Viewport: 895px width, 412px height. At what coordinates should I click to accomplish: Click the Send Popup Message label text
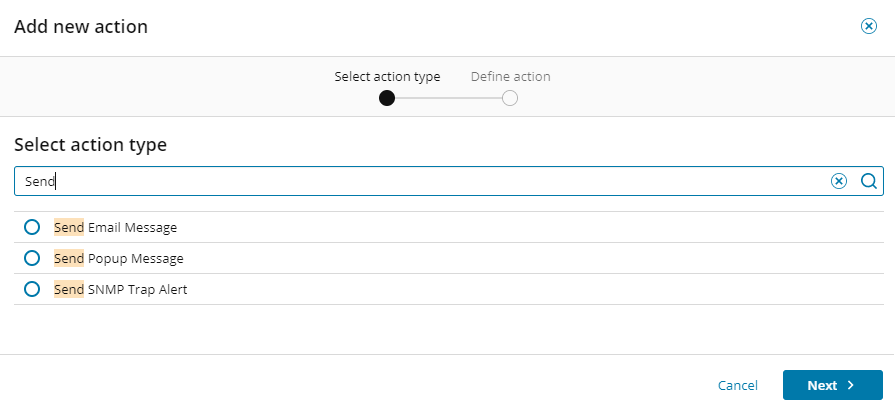(119, 258)
